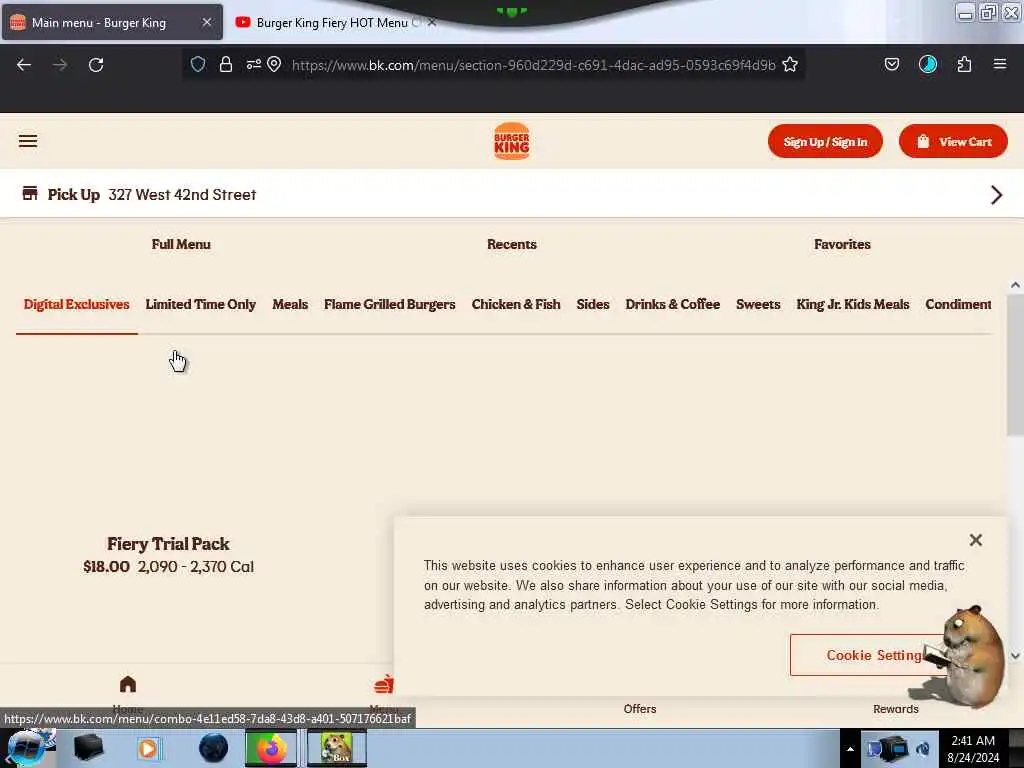View site security via the padlock icon
This screenshot has height=768, width=1024.
[x=226, y=64]
